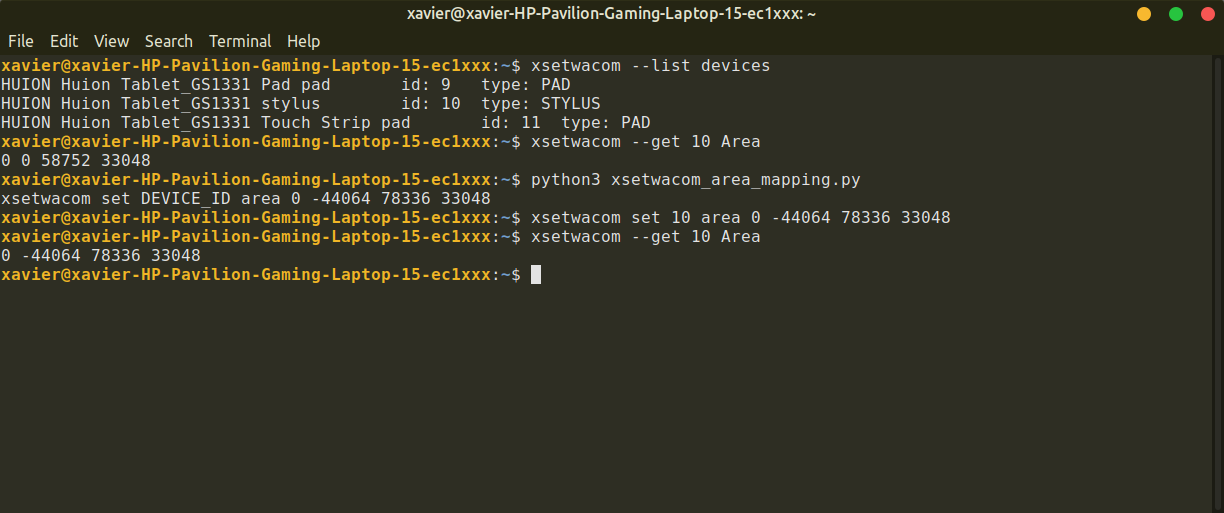Click the 'xsetwacom --list devices' command

650,66
